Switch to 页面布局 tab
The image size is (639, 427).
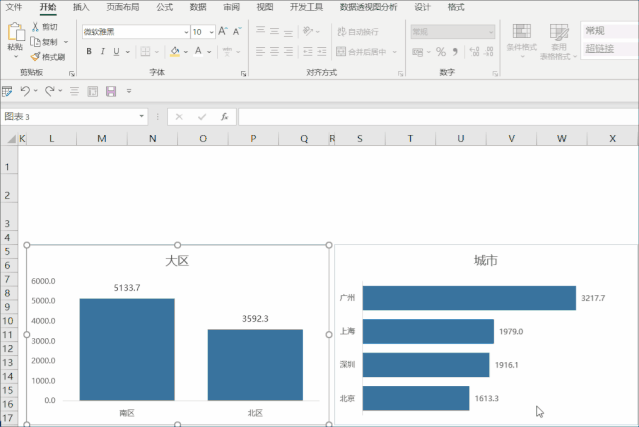pyautogui.click(x=123, y=7)
